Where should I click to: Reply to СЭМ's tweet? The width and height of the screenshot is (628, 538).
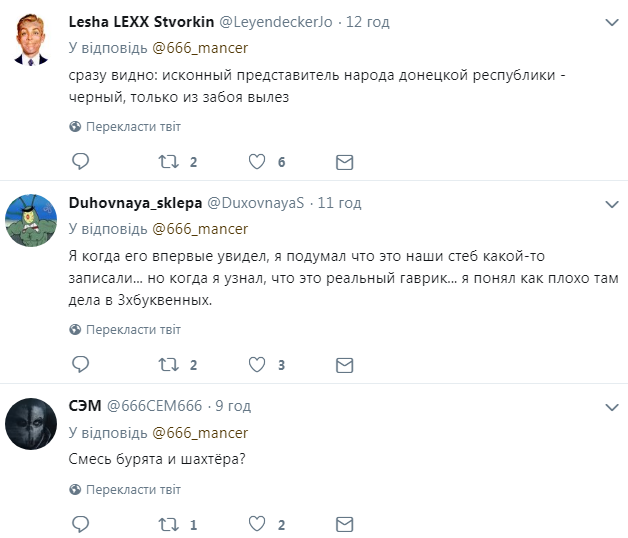tap(82, 524)
